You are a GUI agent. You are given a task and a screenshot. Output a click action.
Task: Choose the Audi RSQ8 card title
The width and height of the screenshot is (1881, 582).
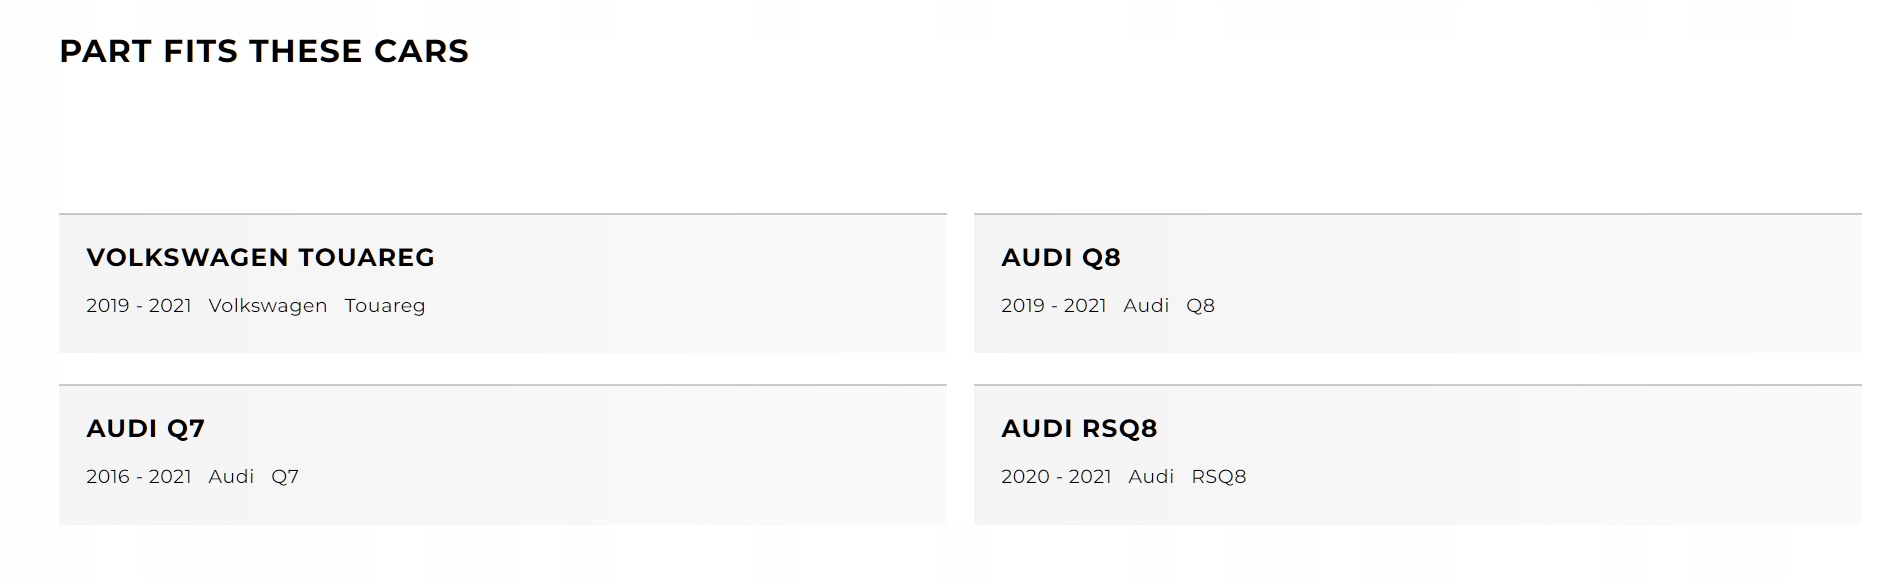(1079, 429)
